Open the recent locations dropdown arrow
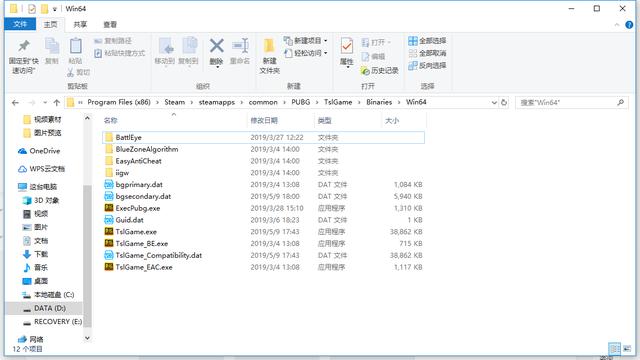This screenshot has height=360, width=640. pyautogui.click(x=45, y=102)
